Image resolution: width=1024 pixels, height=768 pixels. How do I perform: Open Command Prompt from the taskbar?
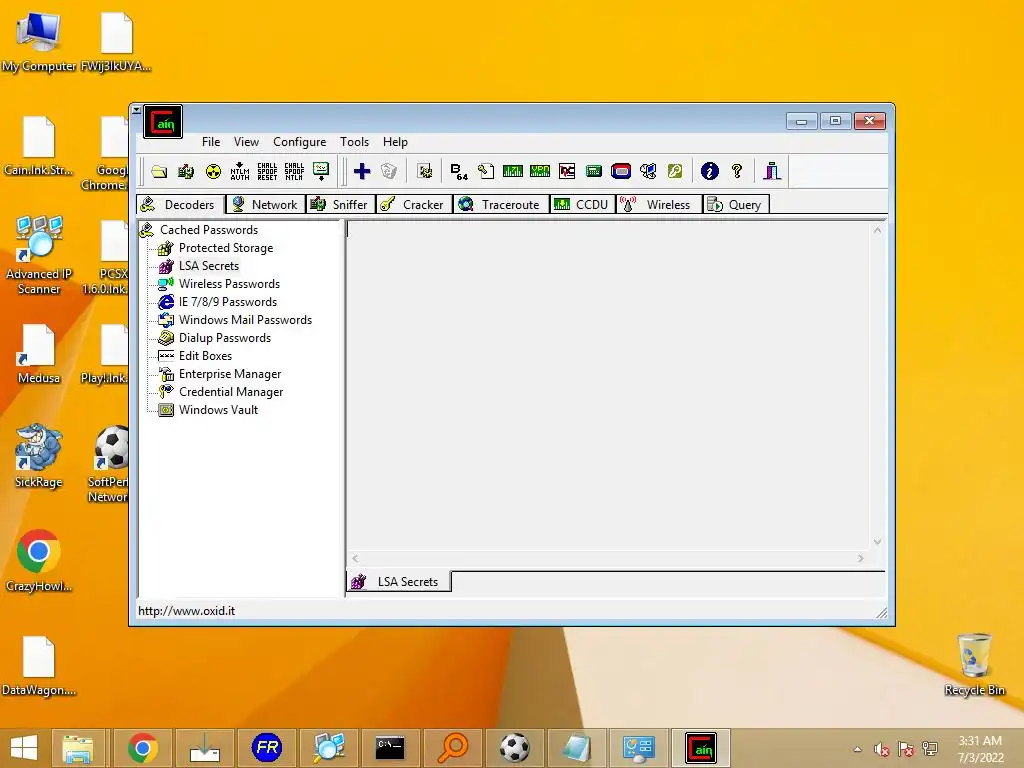[391, 748]
